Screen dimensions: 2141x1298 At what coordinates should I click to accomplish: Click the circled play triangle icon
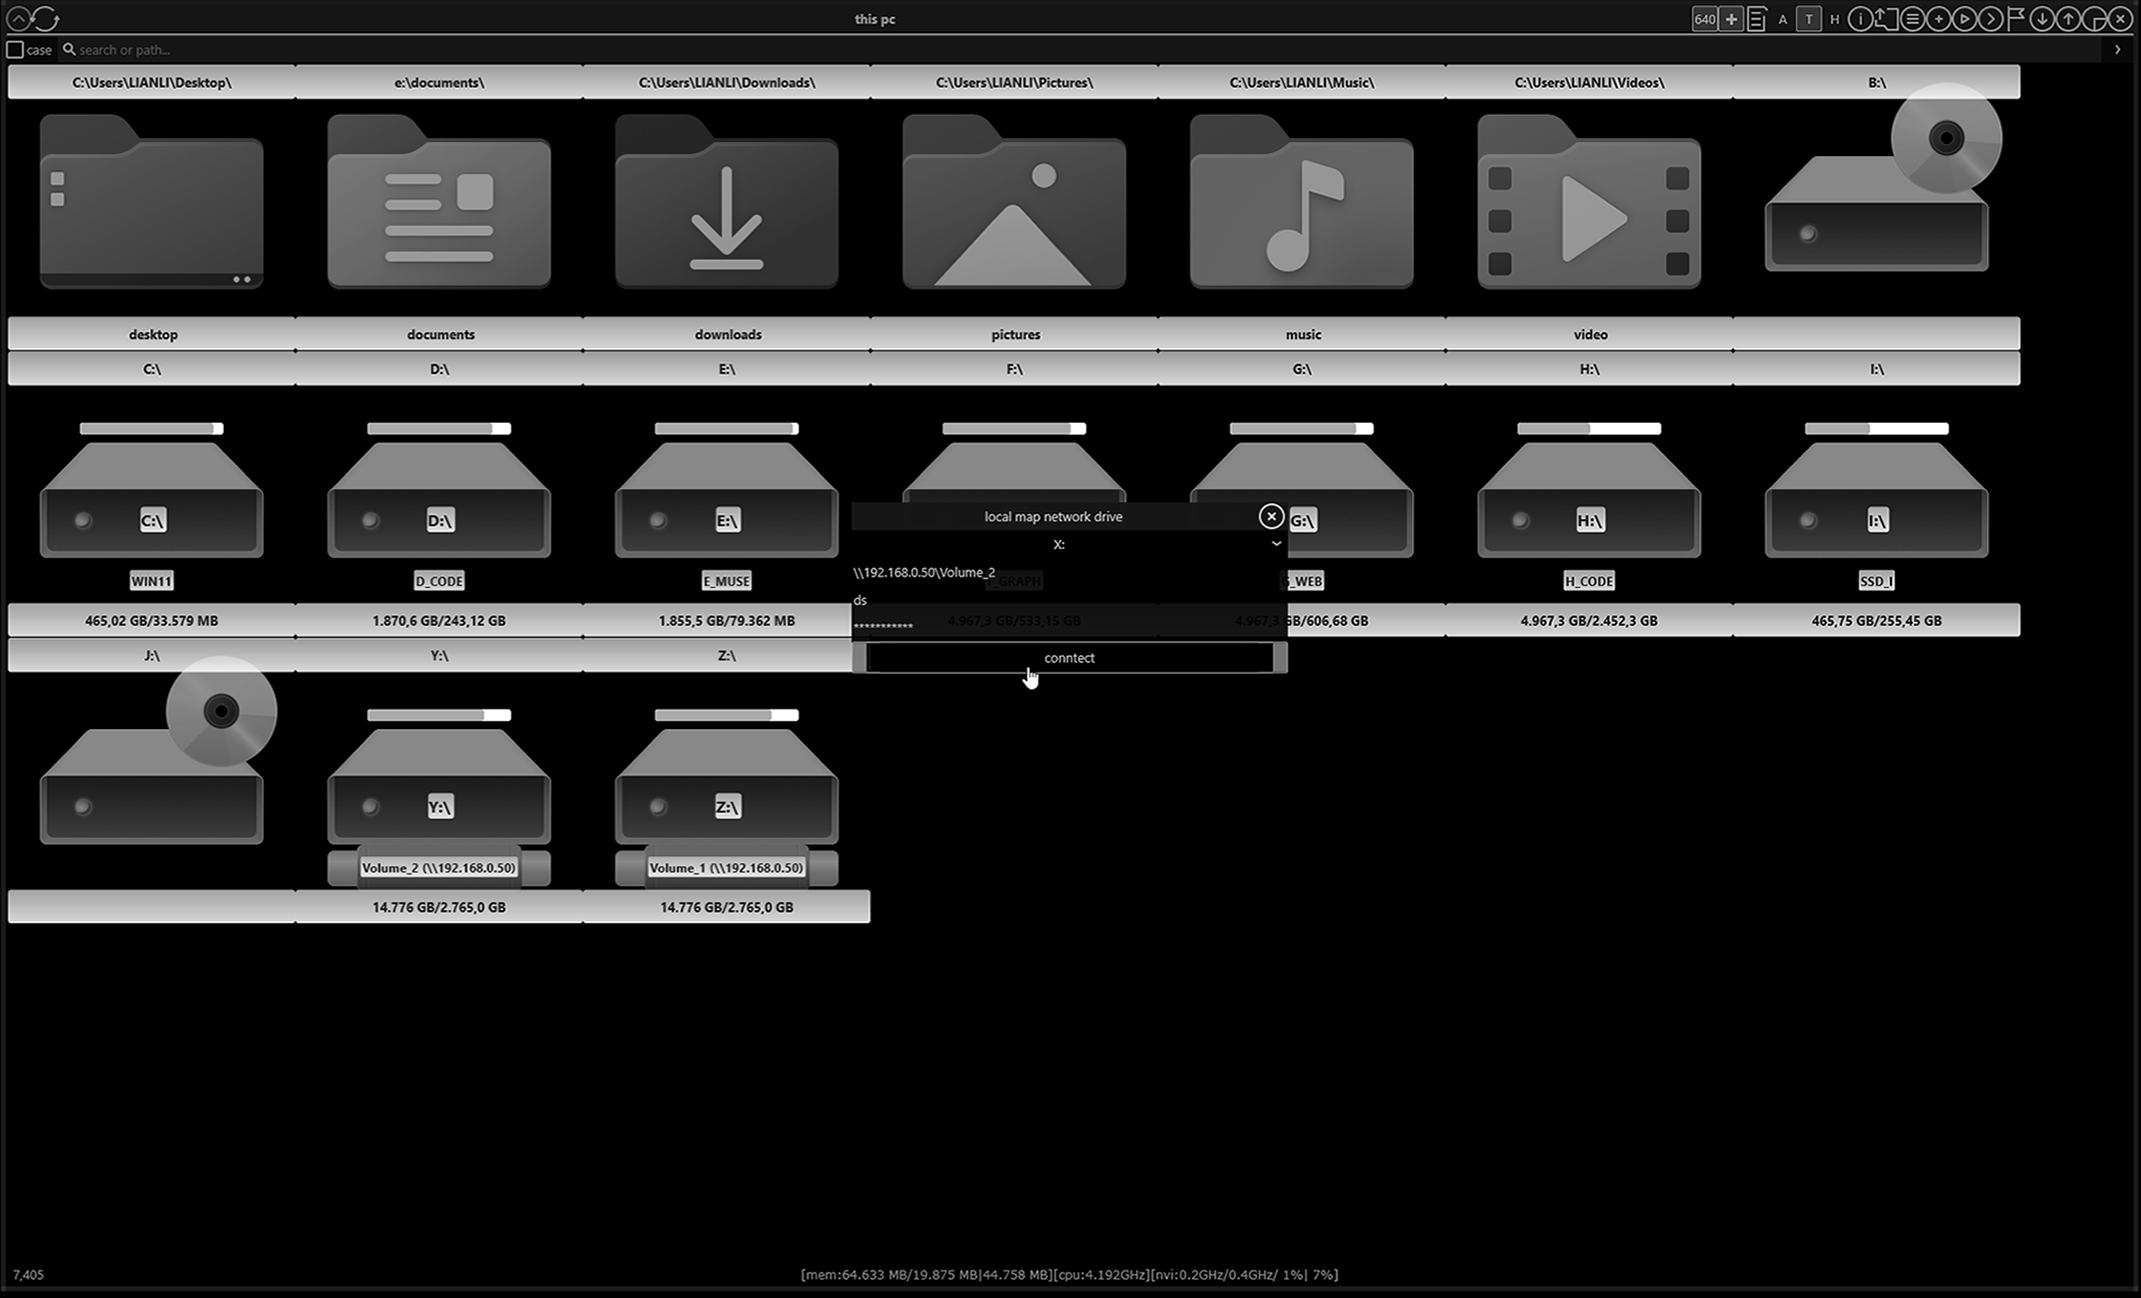(x=1963, y=19)
